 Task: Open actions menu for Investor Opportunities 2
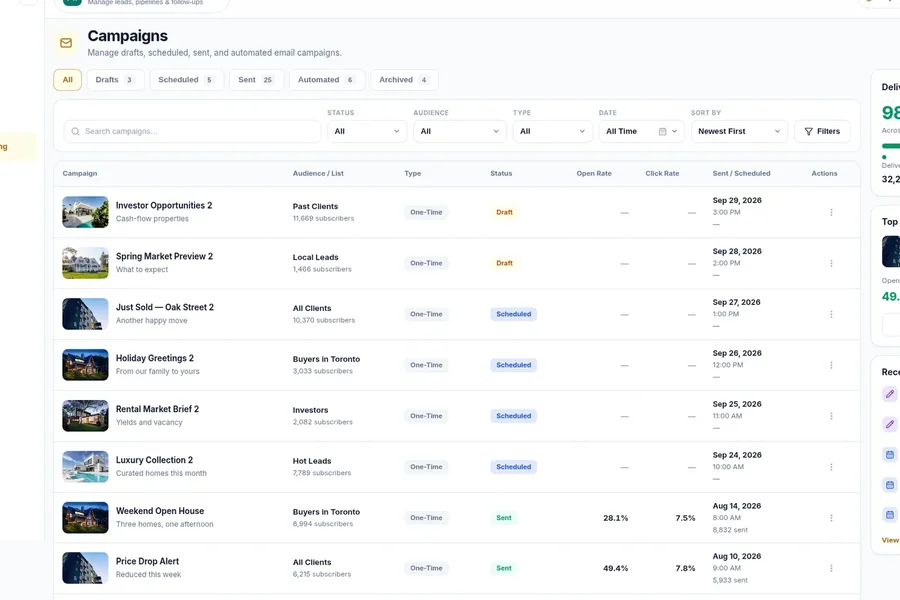tap(831, 212)
